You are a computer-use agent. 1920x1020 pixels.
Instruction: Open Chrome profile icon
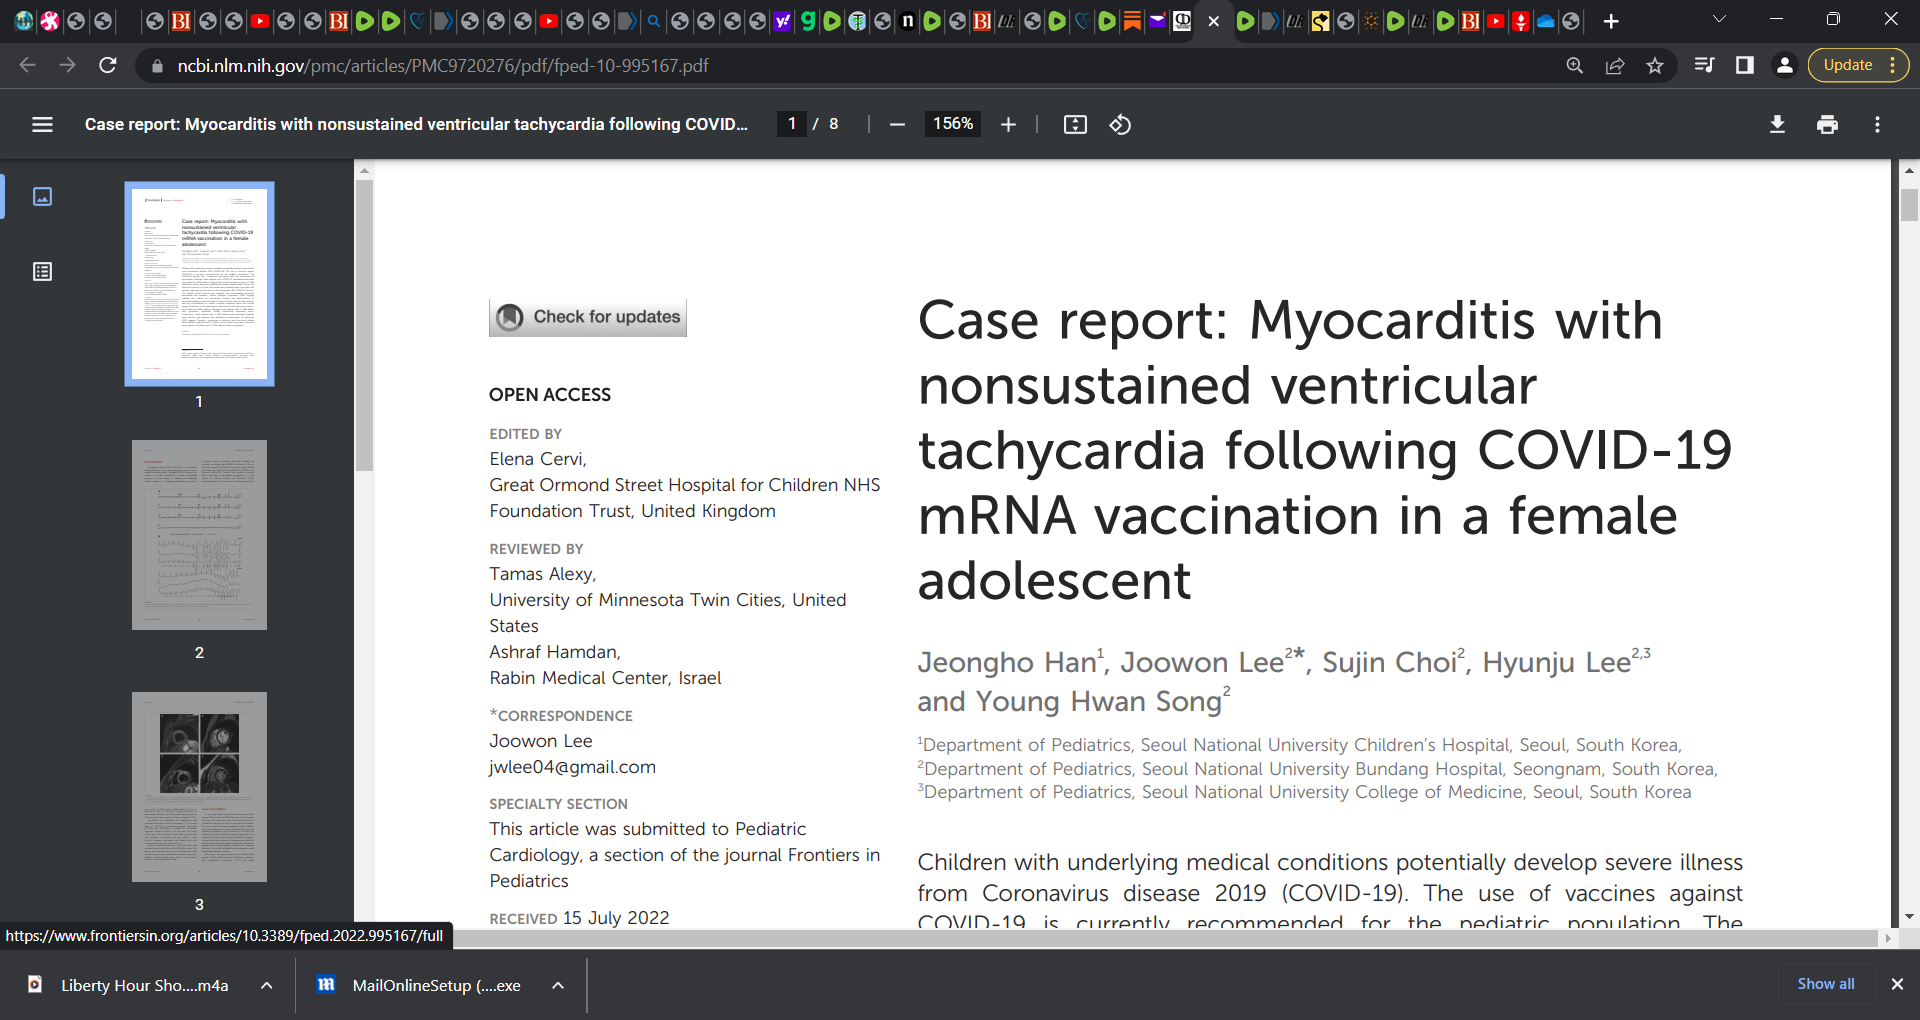click(x=1784, y=65)
